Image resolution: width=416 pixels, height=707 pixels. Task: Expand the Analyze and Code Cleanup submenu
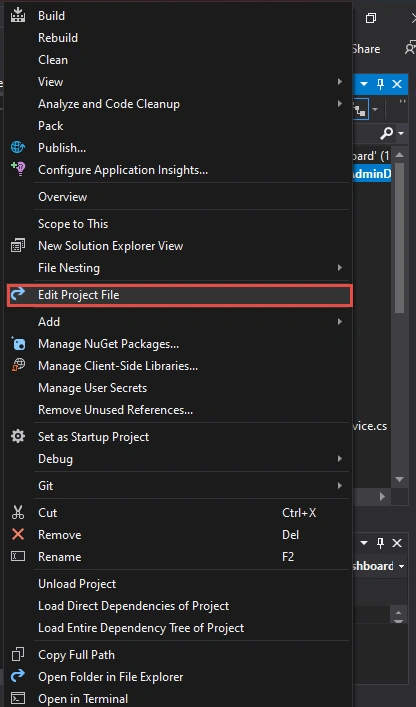click(339, 104)
